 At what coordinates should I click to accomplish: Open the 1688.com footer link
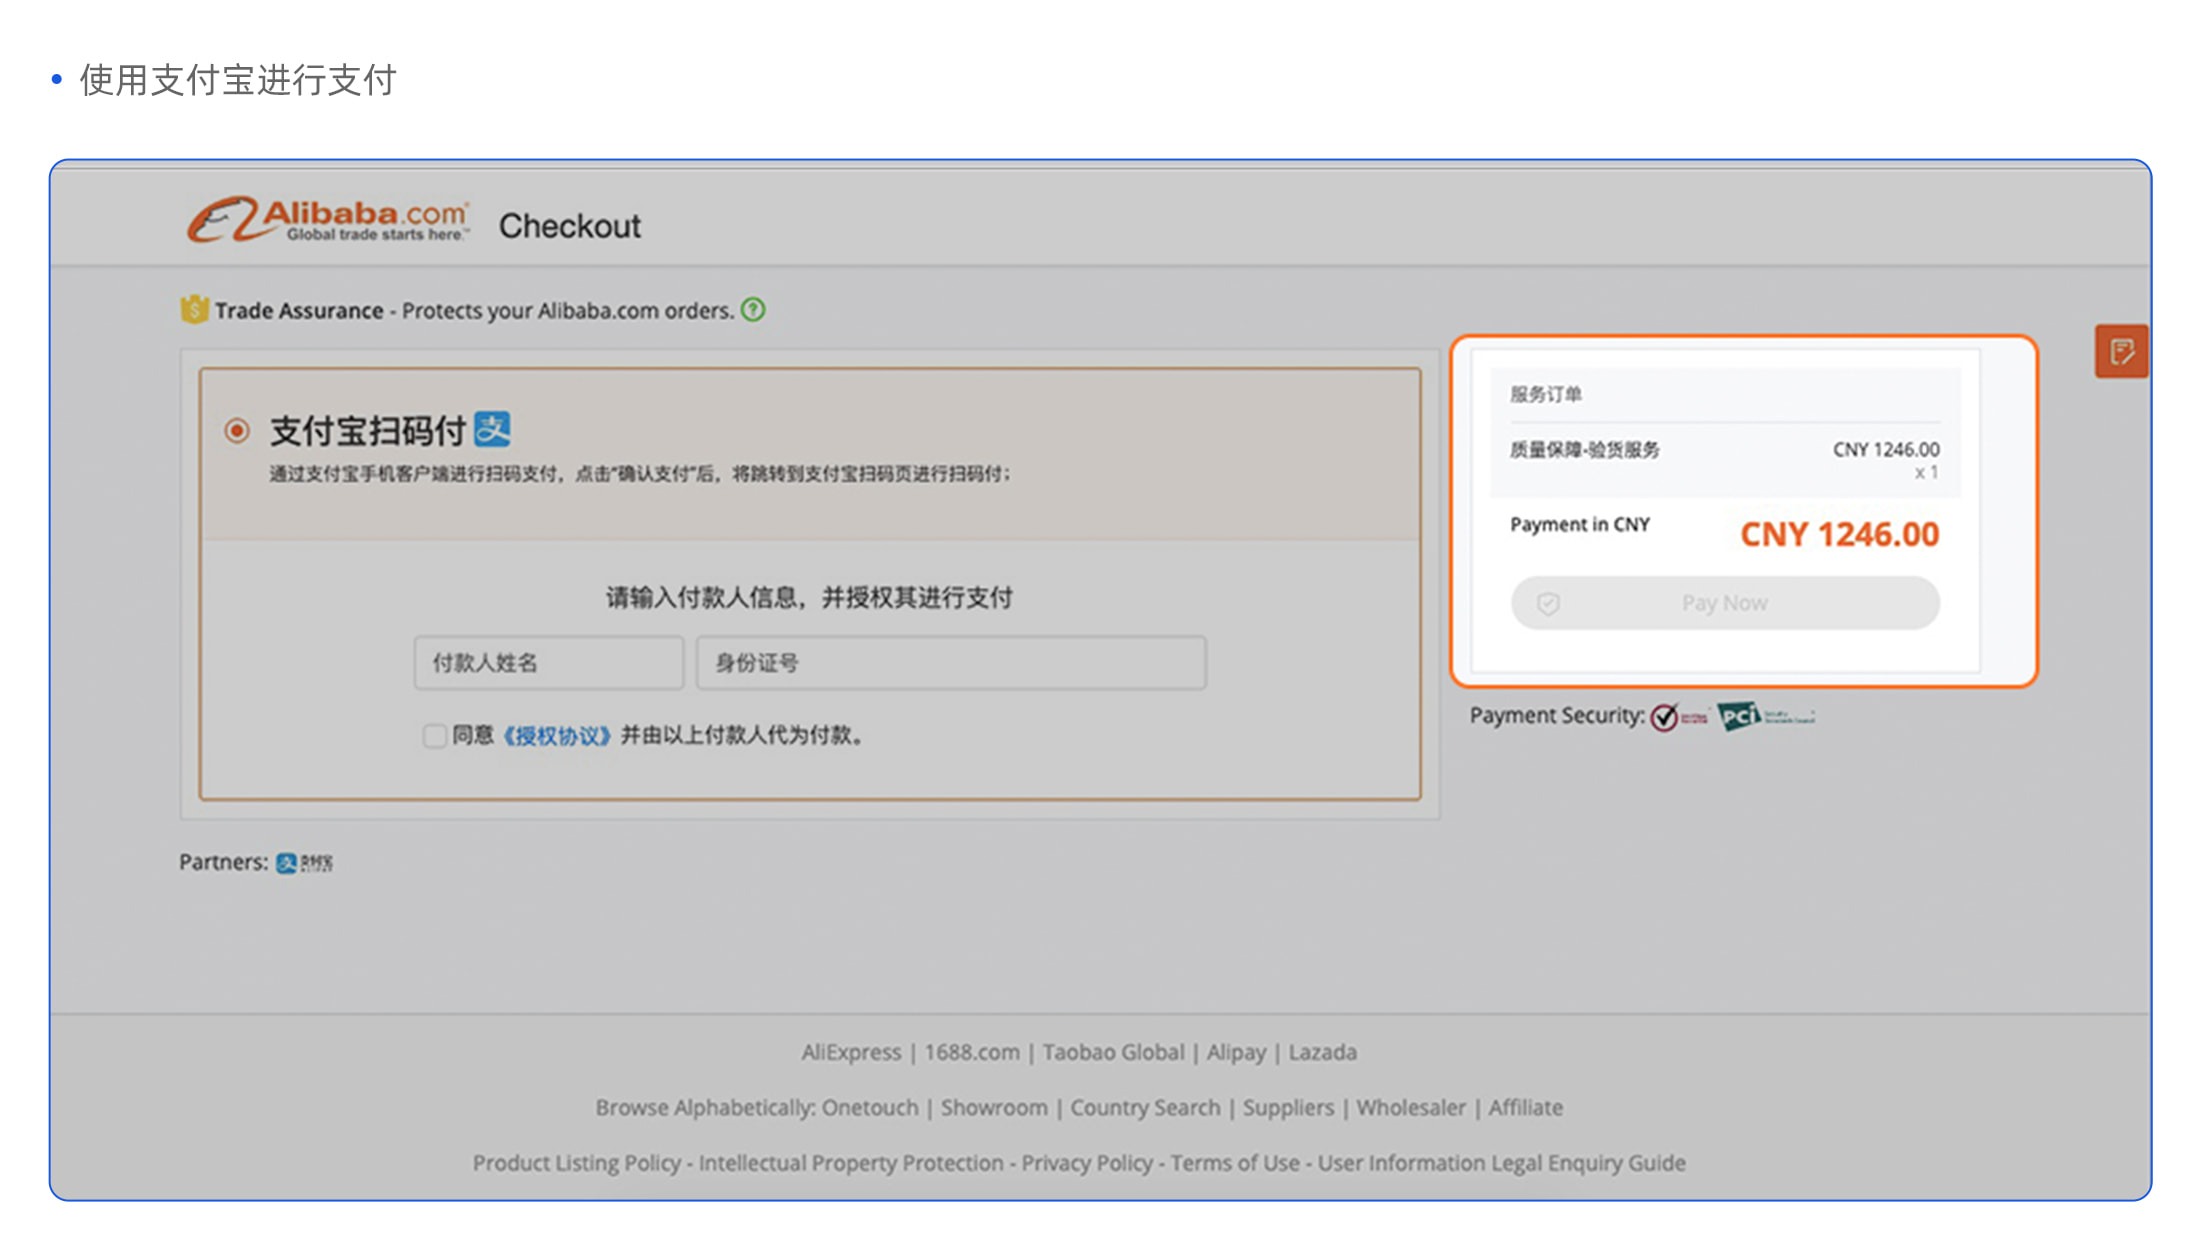tap(971, 1052)
